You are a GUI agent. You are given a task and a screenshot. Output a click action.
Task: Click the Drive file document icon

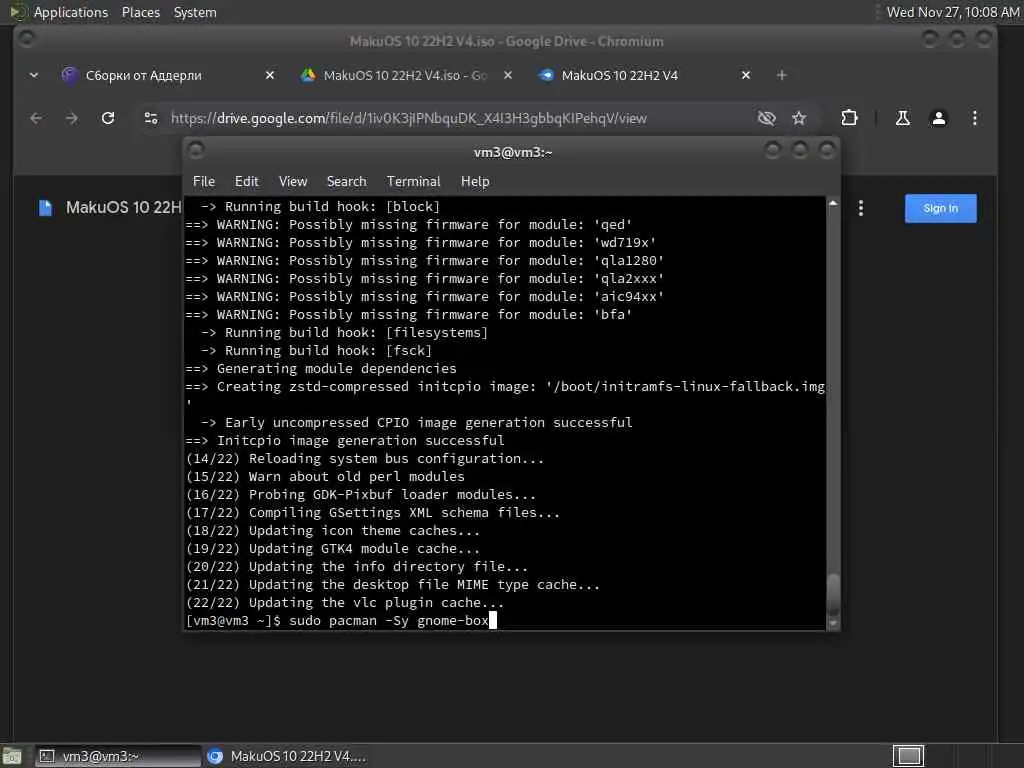(45, 208)
